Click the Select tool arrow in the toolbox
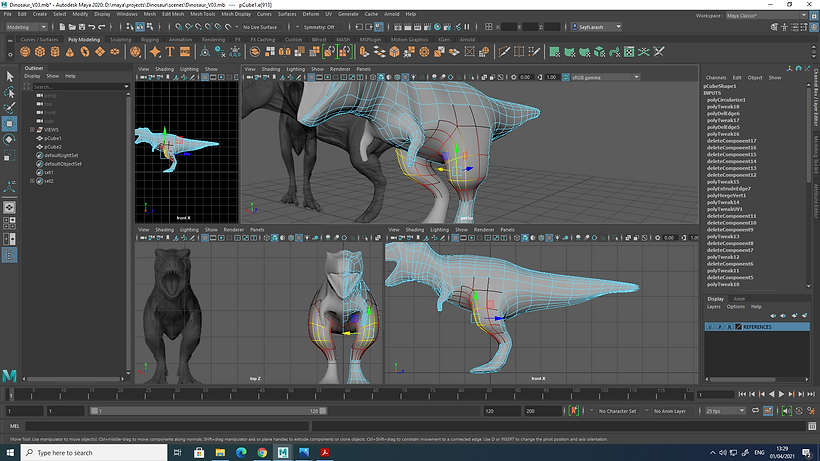Screen dimensions: 820x461 pos(9,77)
